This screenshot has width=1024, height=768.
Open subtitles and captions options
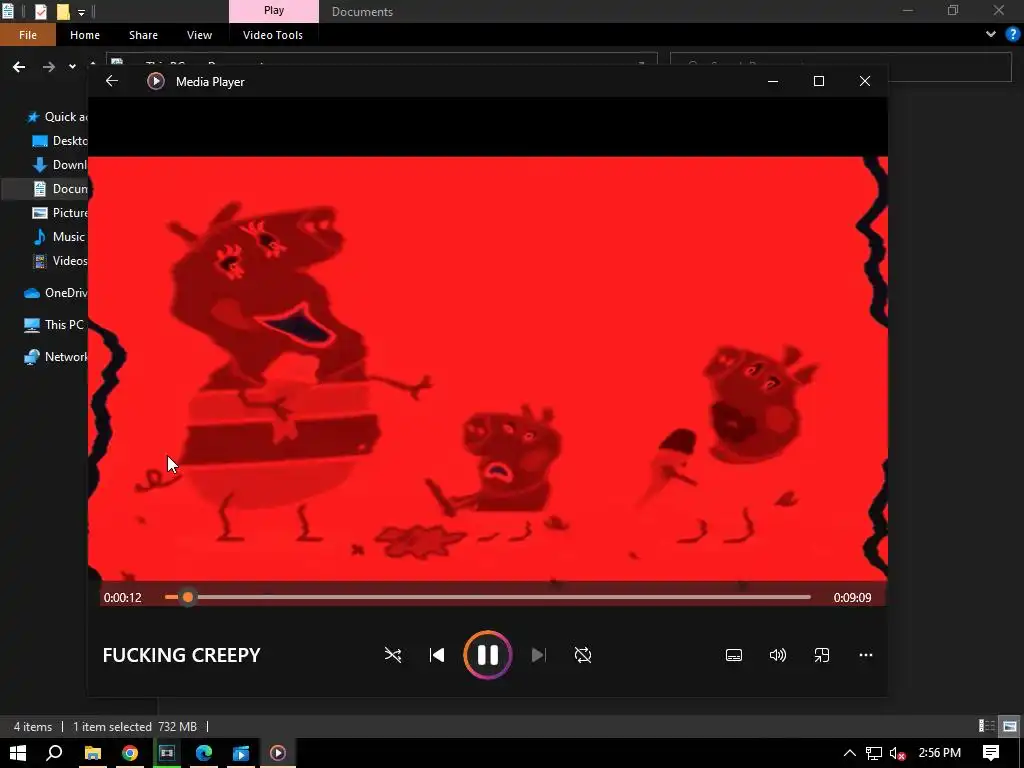pyautogui.click(x=734, y=655)
